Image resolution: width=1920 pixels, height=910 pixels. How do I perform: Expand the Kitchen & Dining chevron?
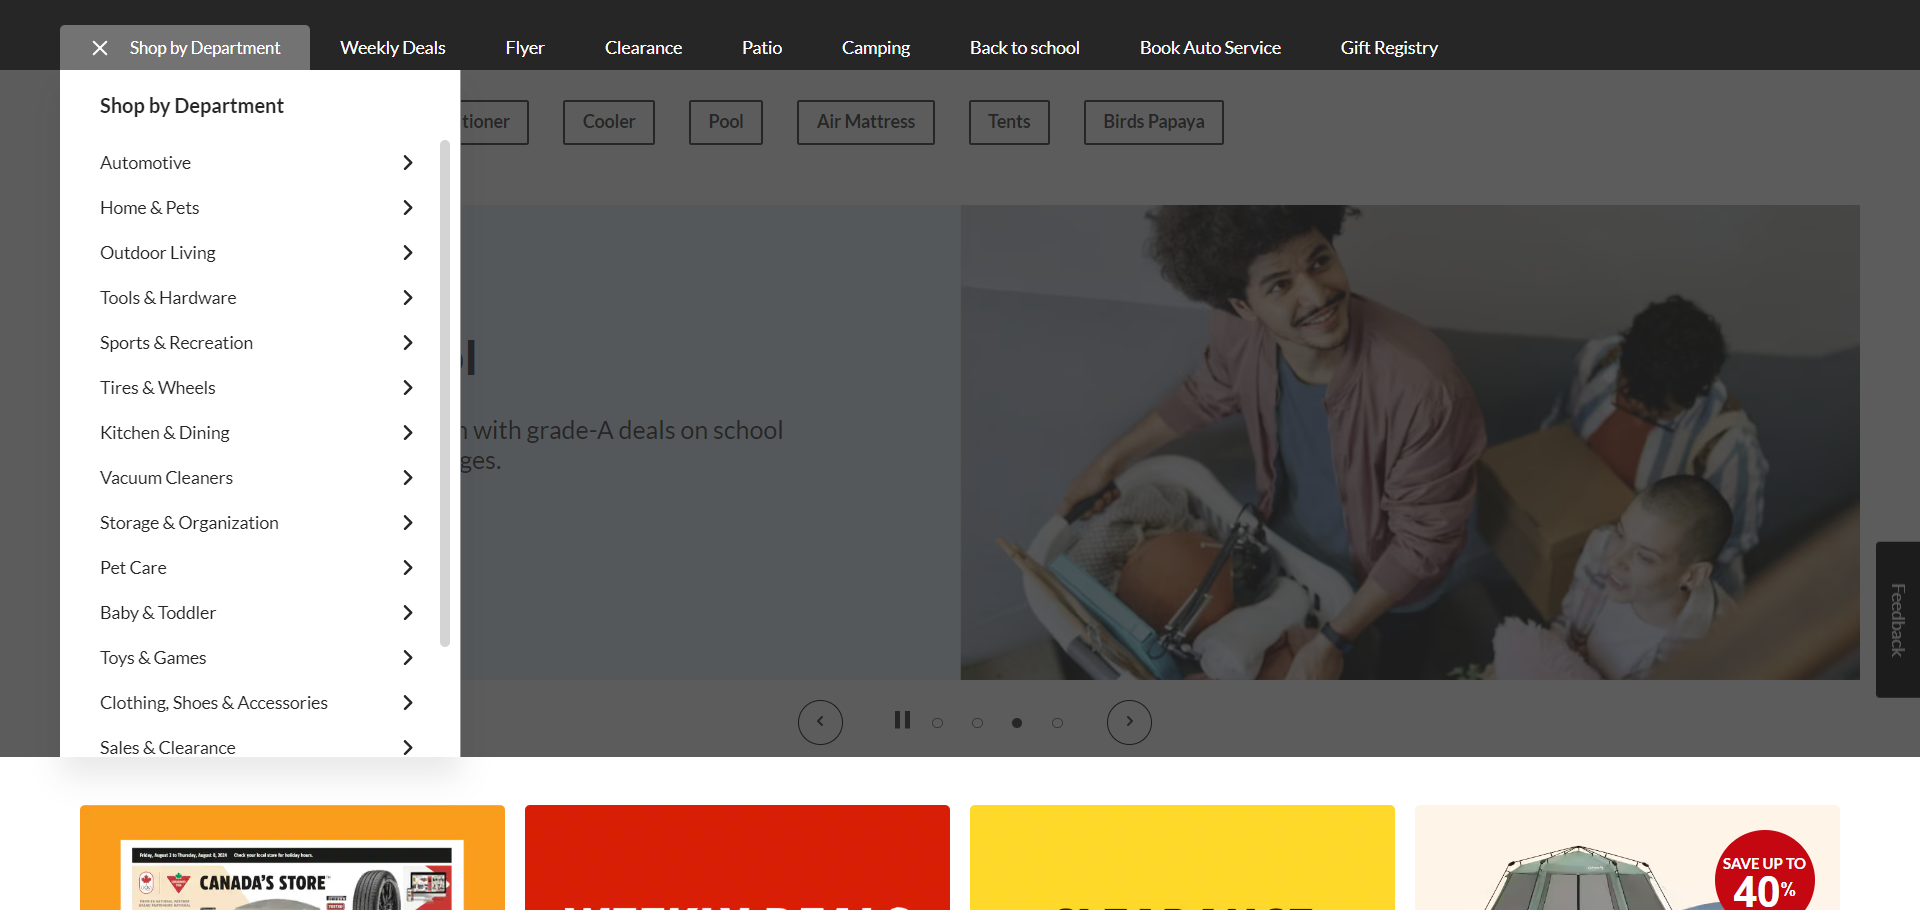(x=407, y=433)
